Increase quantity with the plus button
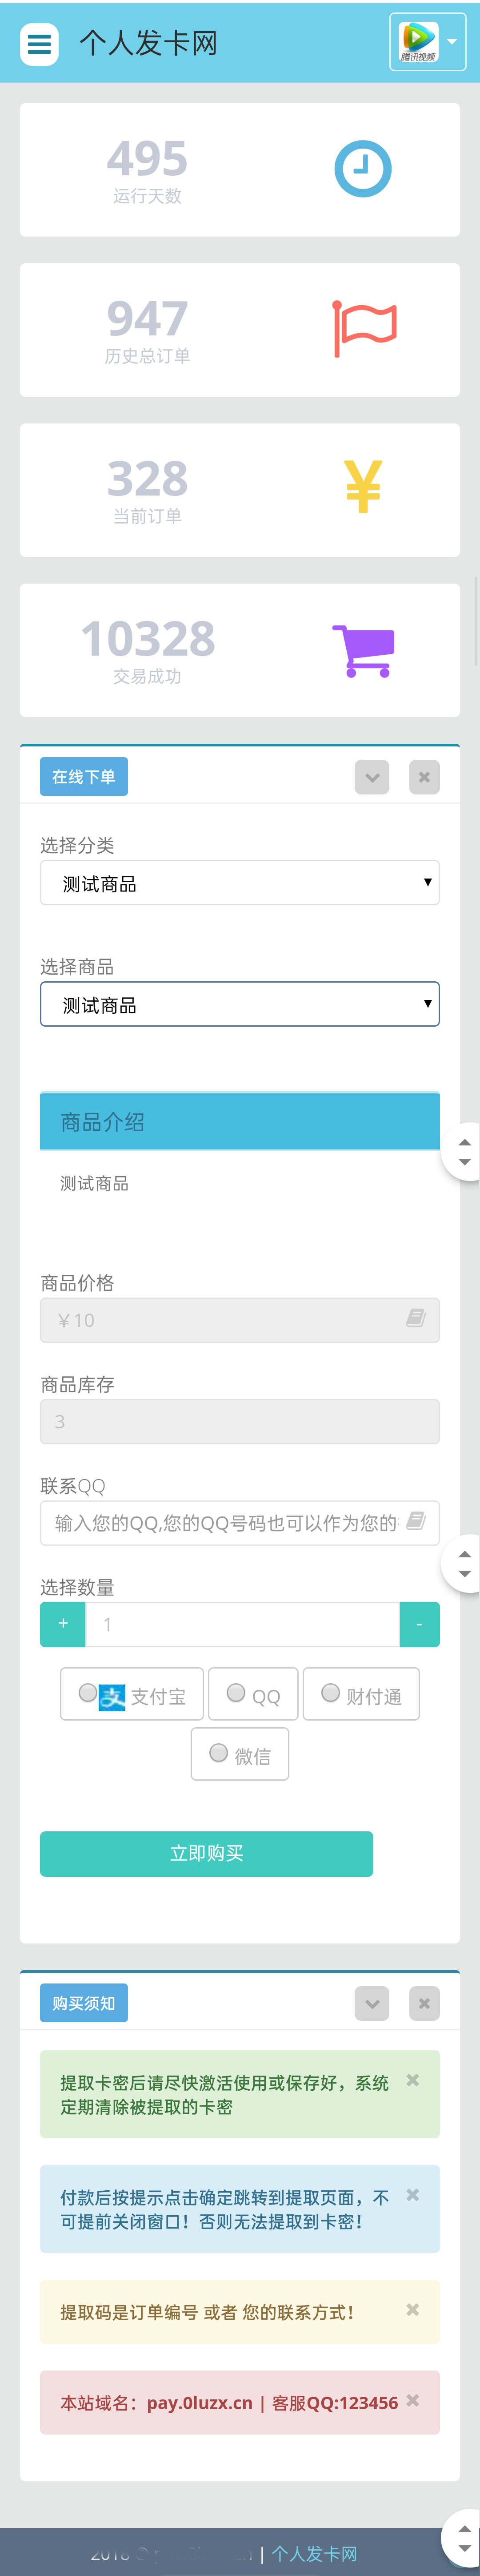The height and width of the screenshot is (2576, 480). 62,1624
